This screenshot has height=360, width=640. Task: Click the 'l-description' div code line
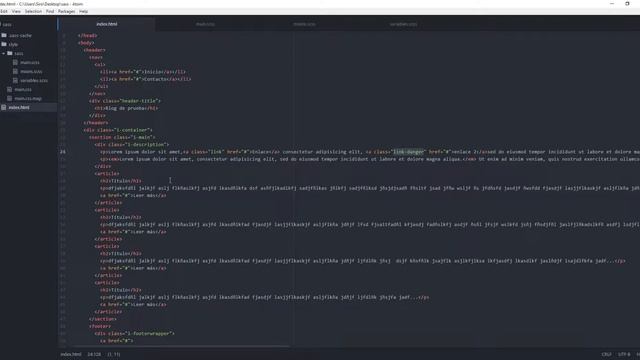132,144
